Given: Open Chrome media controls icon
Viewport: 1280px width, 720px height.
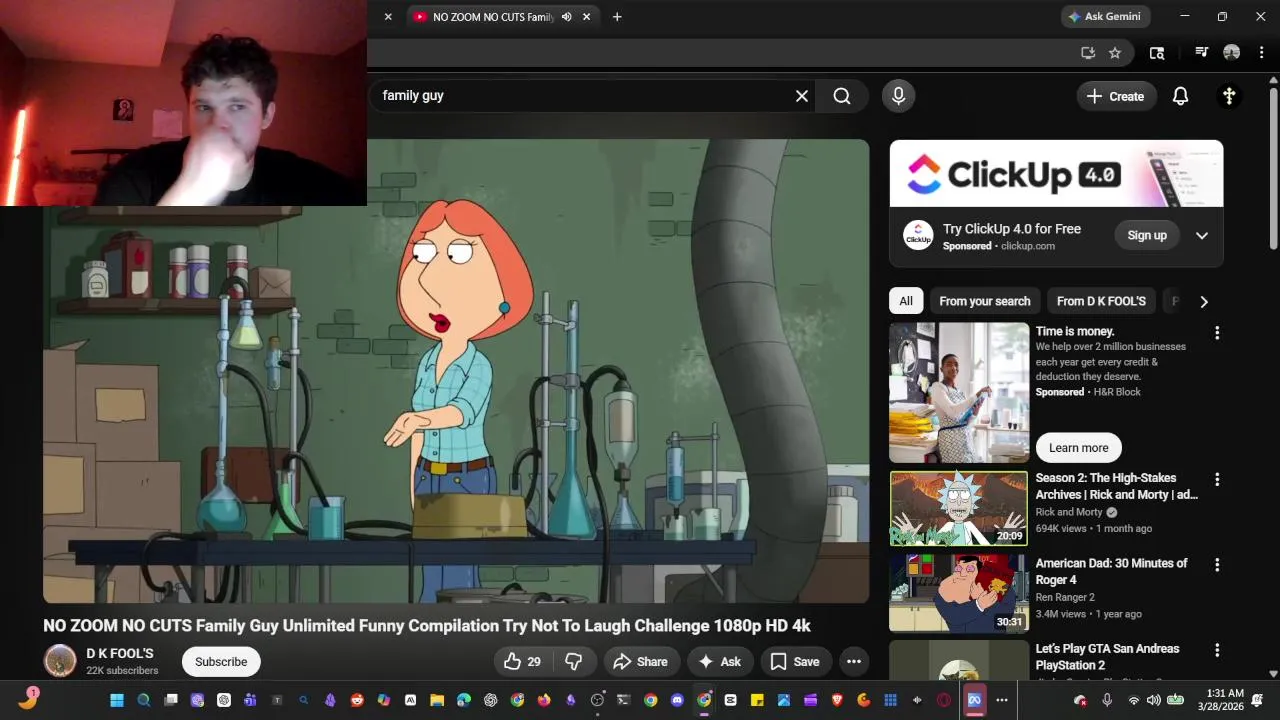Looking at the screenshot, I should pos(1202,53).
